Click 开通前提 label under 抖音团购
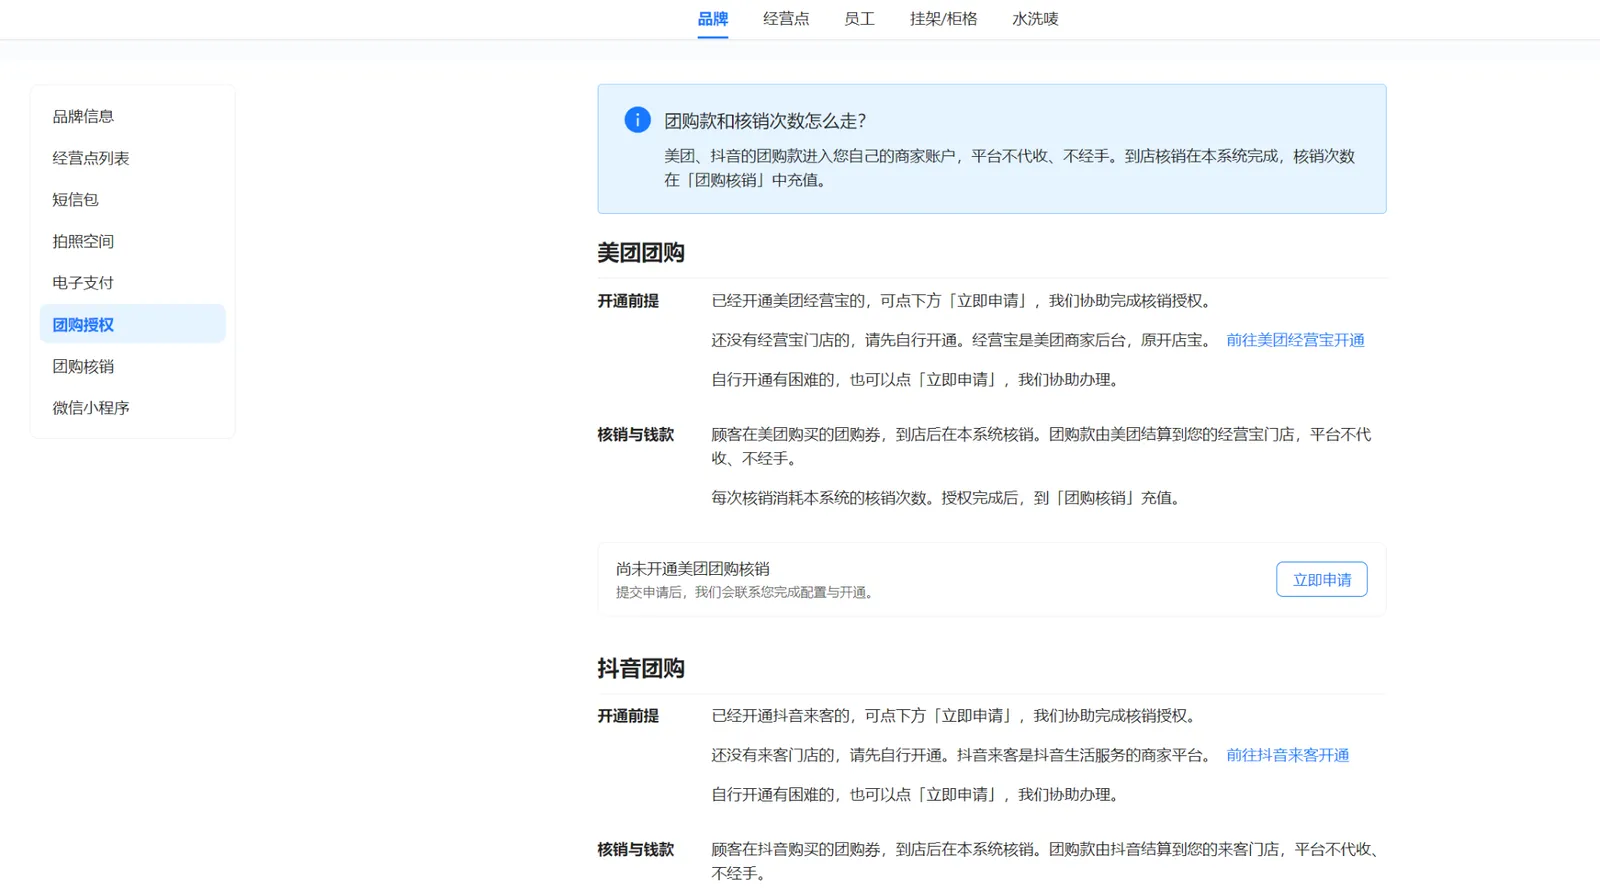The height and width of the screenshot is (888, 1600). [628, 716]
